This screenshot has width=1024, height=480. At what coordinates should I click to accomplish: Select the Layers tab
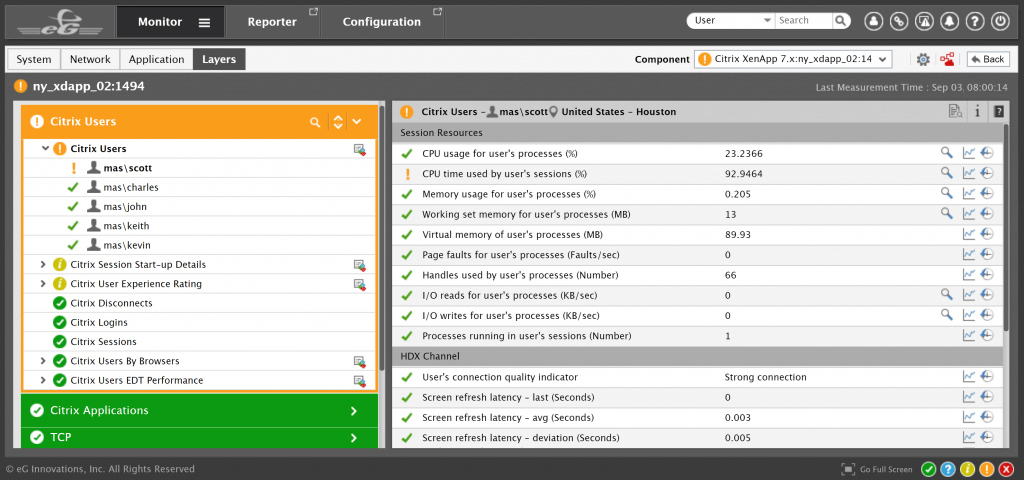pyautogui.click(x=219, y=59)
